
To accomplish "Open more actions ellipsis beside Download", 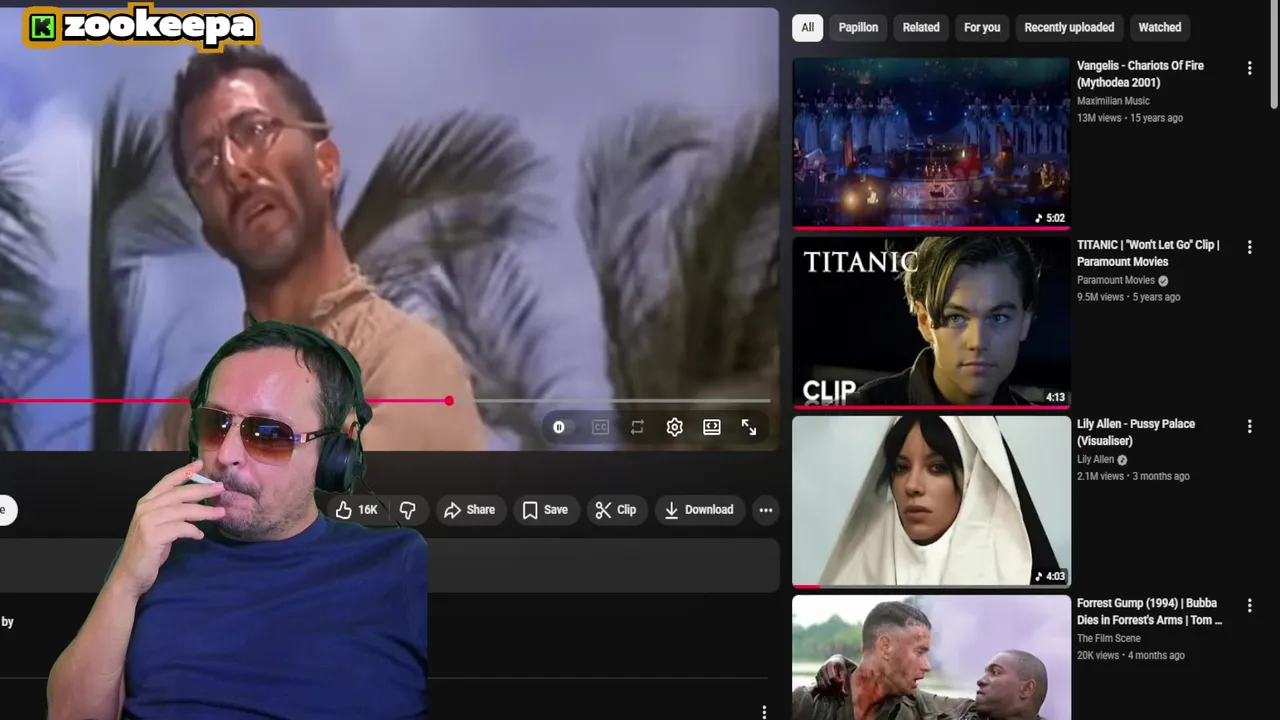I will point(766,510).
